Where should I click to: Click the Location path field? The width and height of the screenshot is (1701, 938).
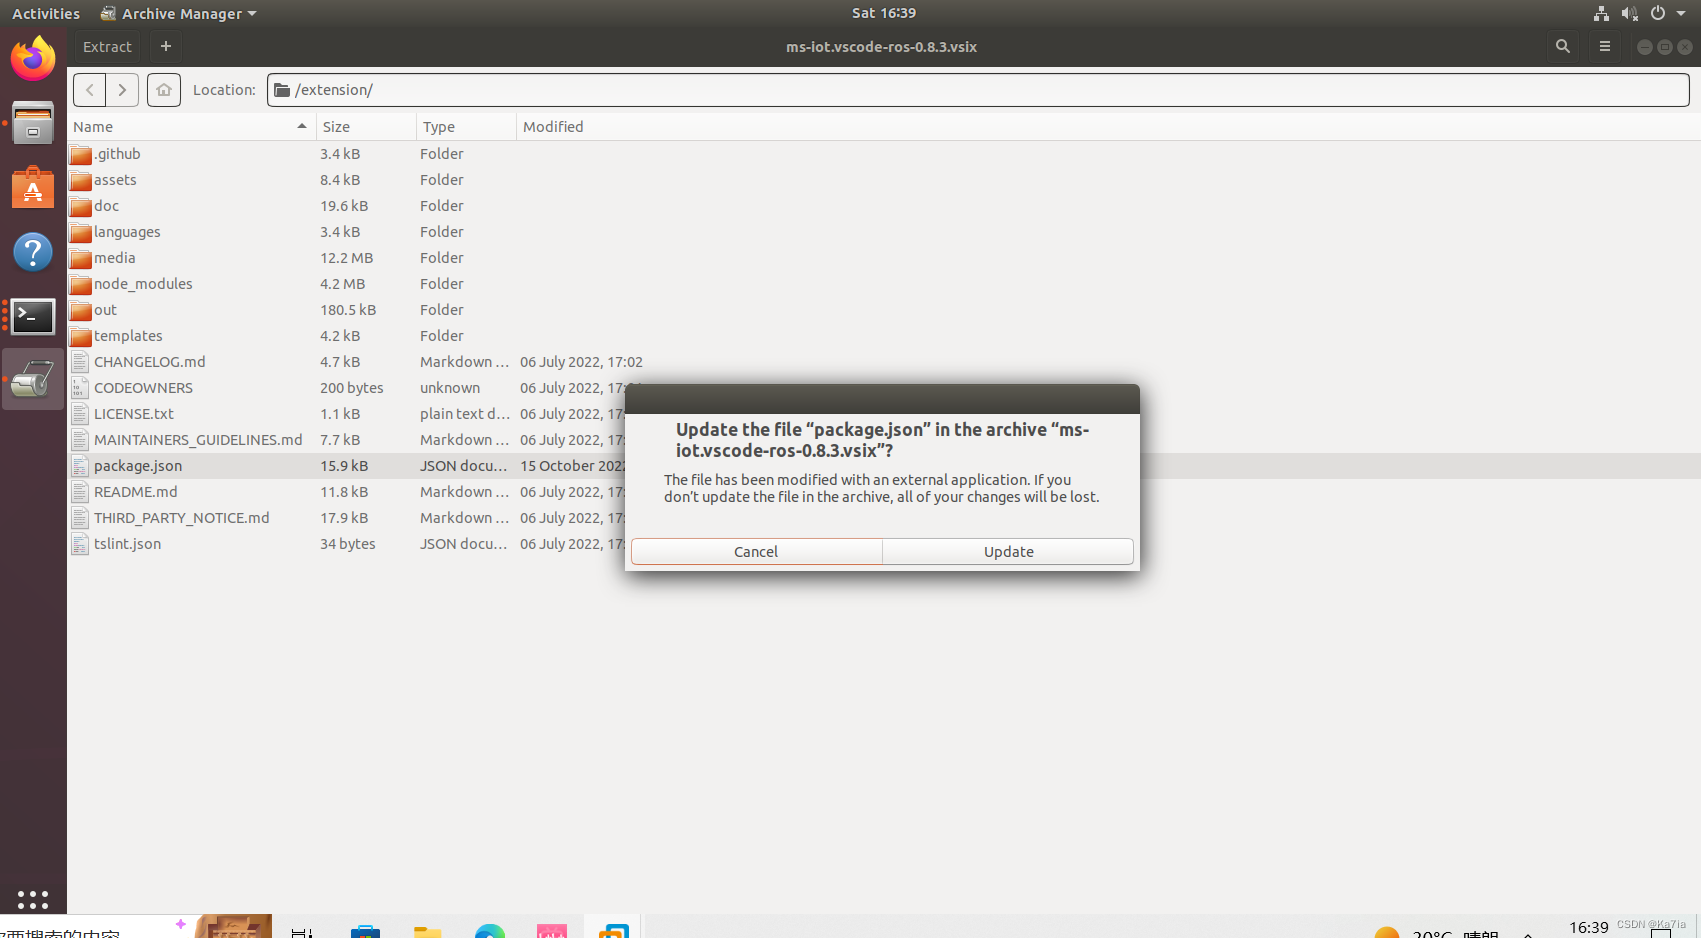click(x=700, y=90)
